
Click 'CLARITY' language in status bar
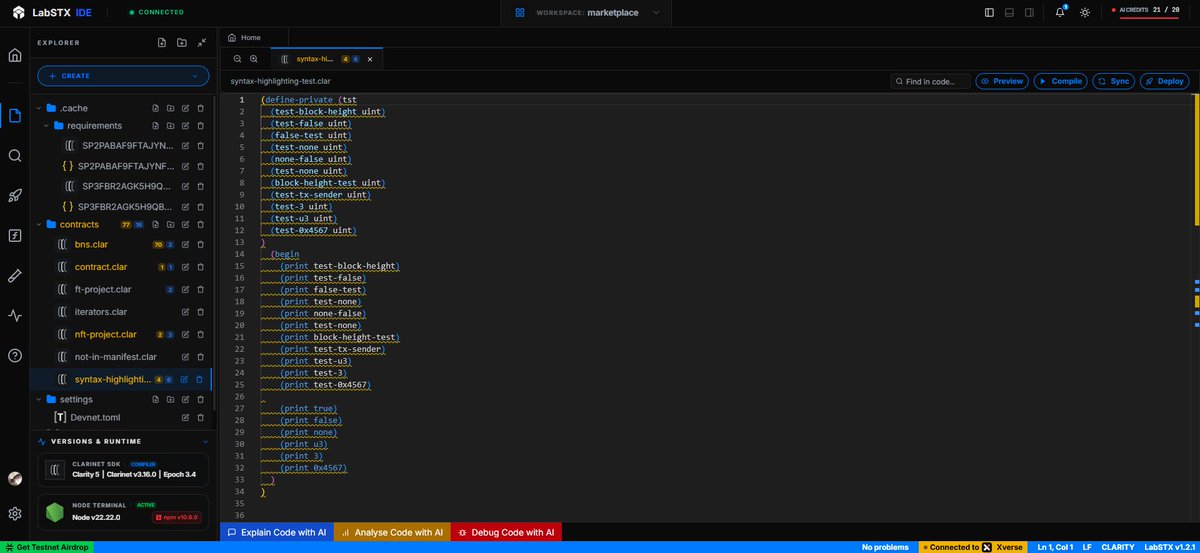click(x=1117, y=547)
